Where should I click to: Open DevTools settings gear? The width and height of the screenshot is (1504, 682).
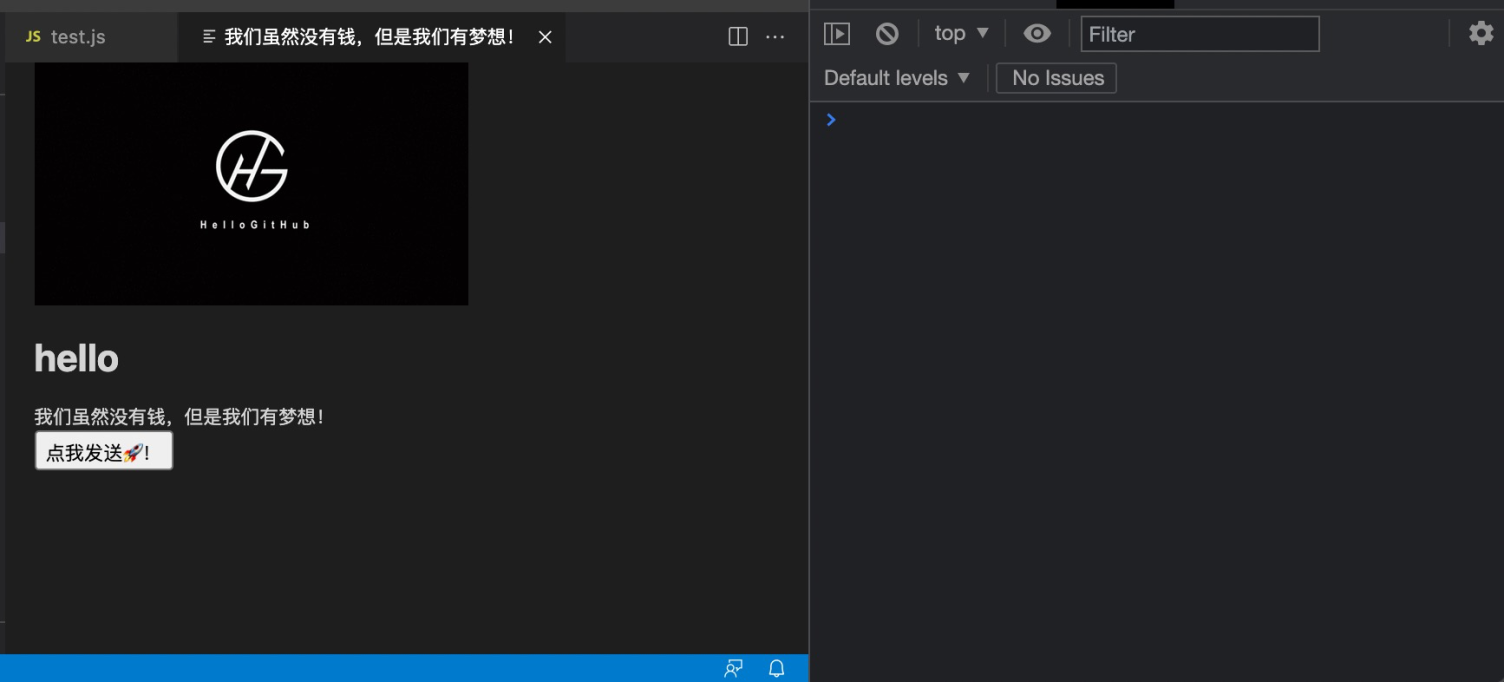coord(1480,33)
